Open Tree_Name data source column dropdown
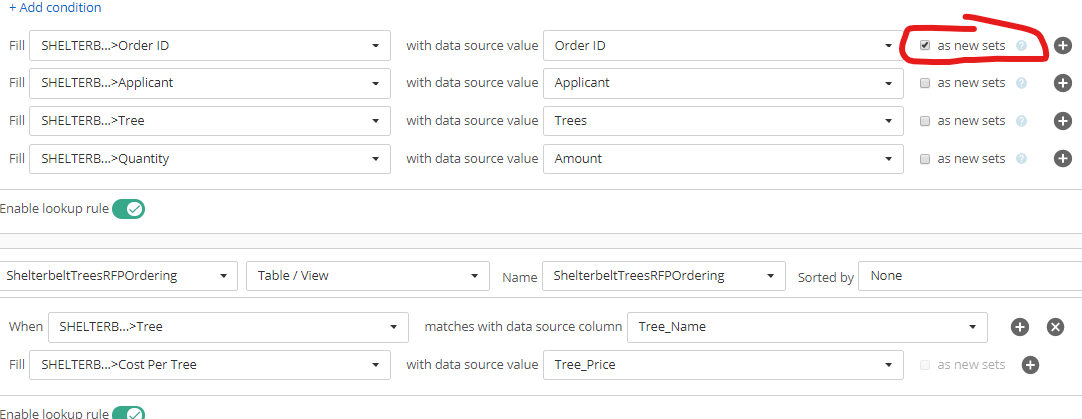The height and width of the screenshot is (419, 1082). click(807, 327)
